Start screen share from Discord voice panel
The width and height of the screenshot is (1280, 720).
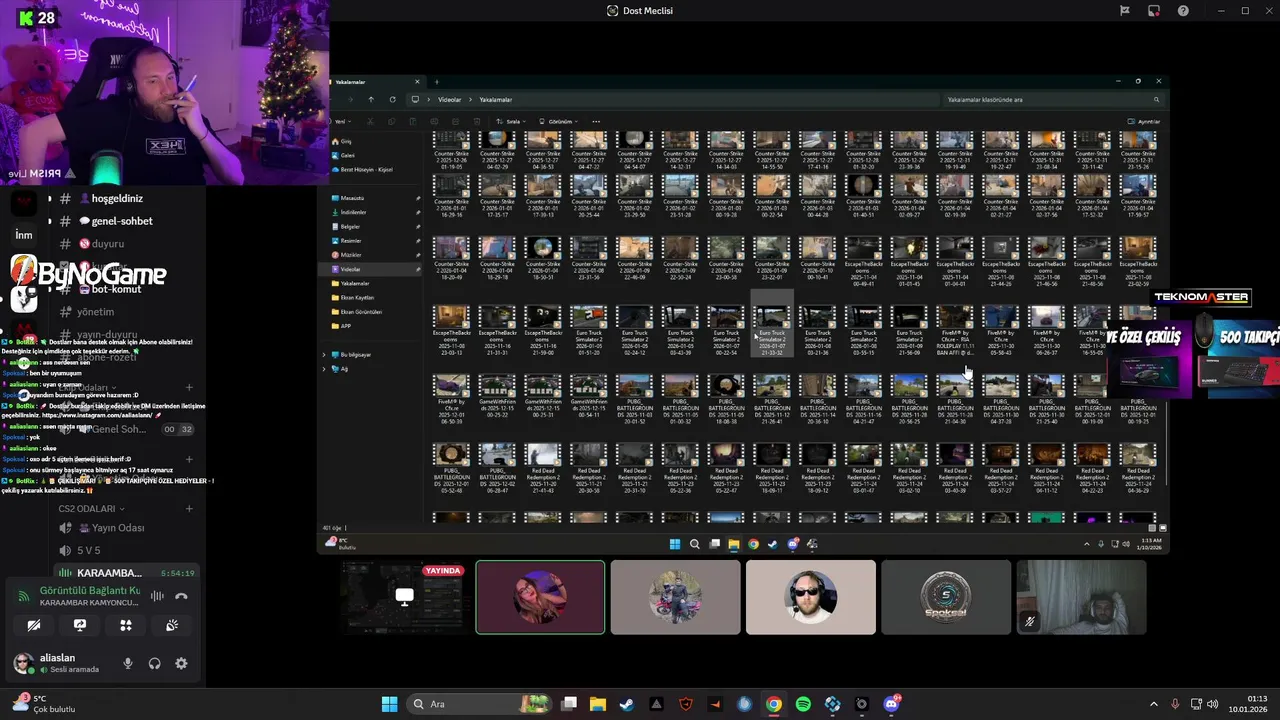tap(80, 625)
